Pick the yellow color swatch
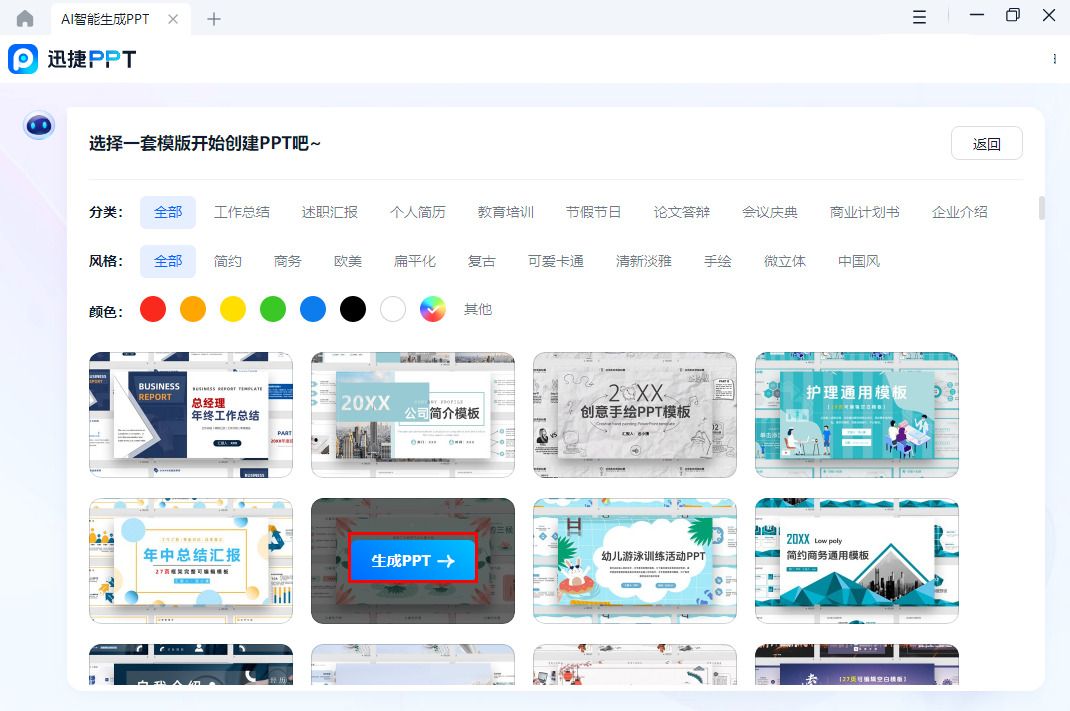Image resolution: width=1070 pixels, height=711 pixels. (233, 309)
